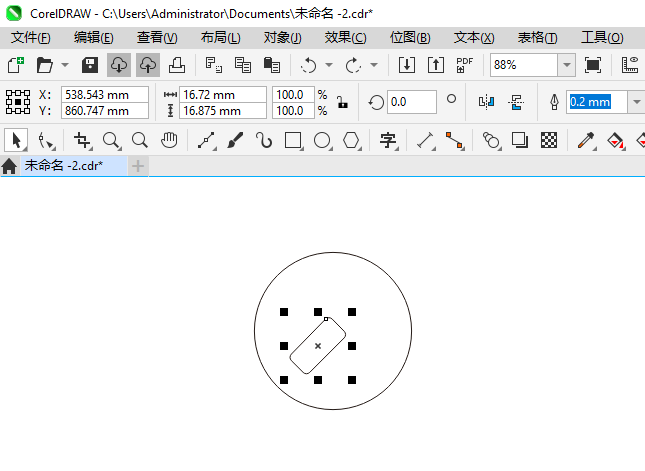The image size is (645, 471).
Task: Click the Export icon
Action: [436, 65]
